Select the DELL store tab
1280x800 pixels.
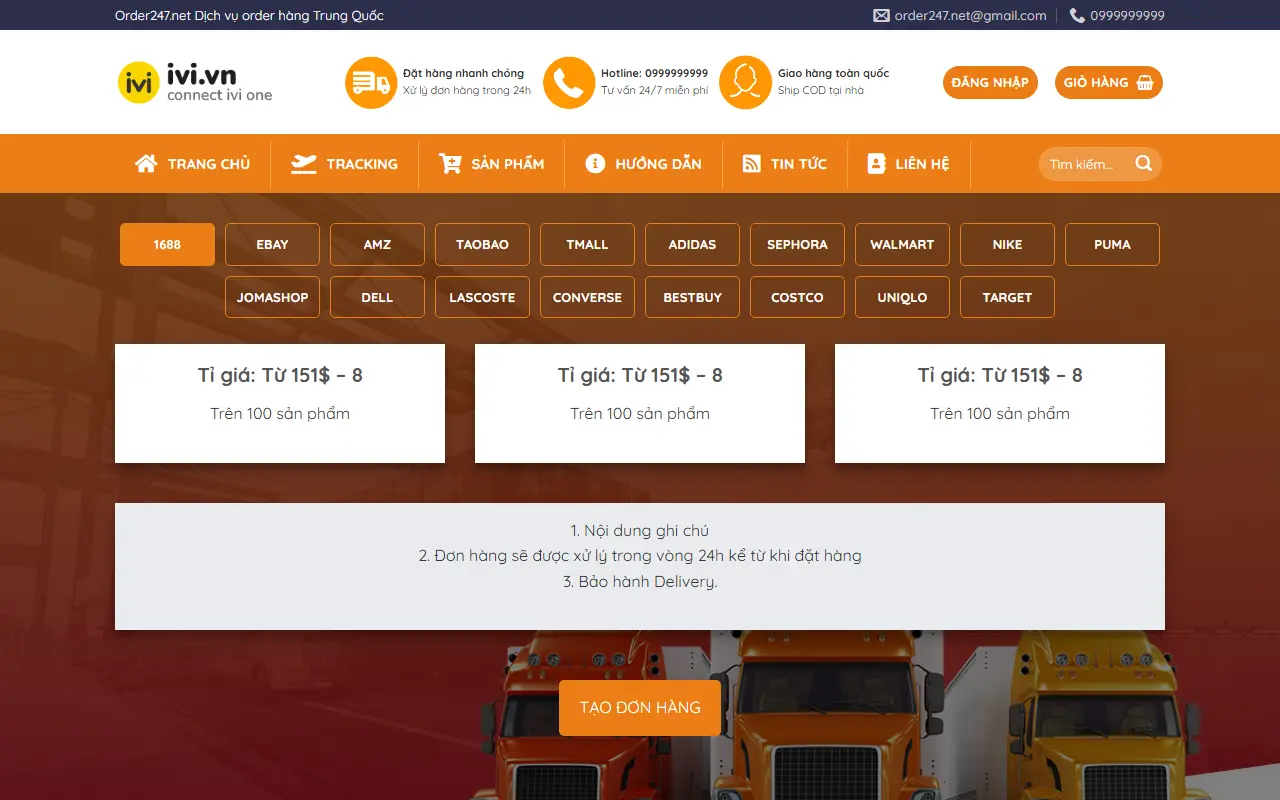click(x=377, y=297)
